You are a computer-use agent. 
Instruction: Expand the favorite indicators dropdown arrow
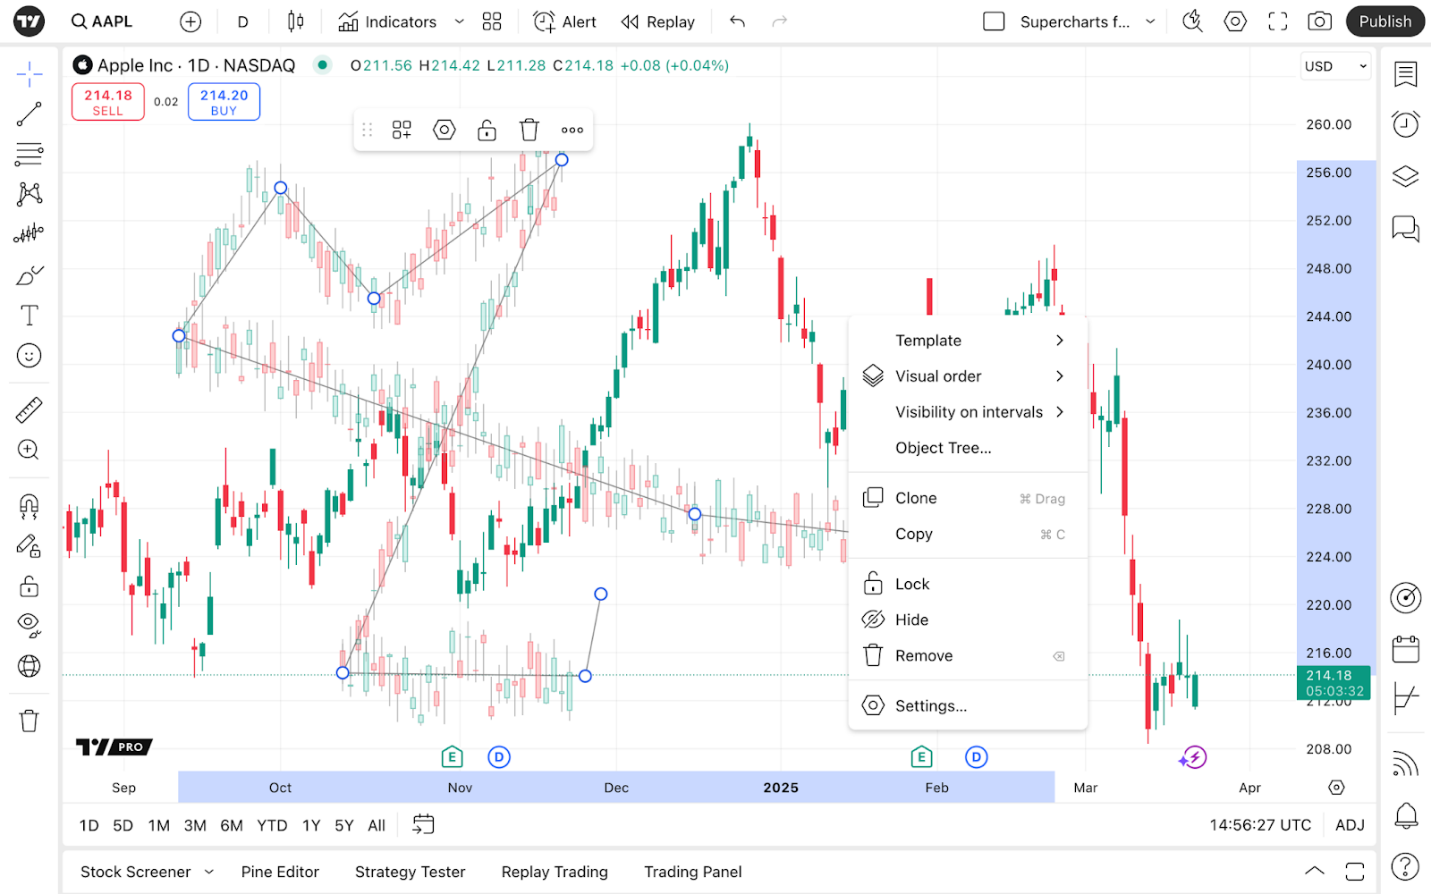pos(459,21)
